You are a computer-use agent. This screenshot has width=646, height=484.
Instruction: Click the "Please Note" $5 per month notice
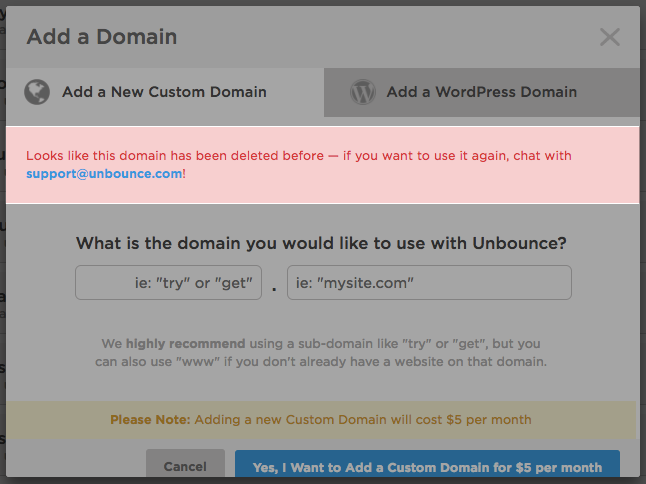pyautogui.click(x=321, y=420)
